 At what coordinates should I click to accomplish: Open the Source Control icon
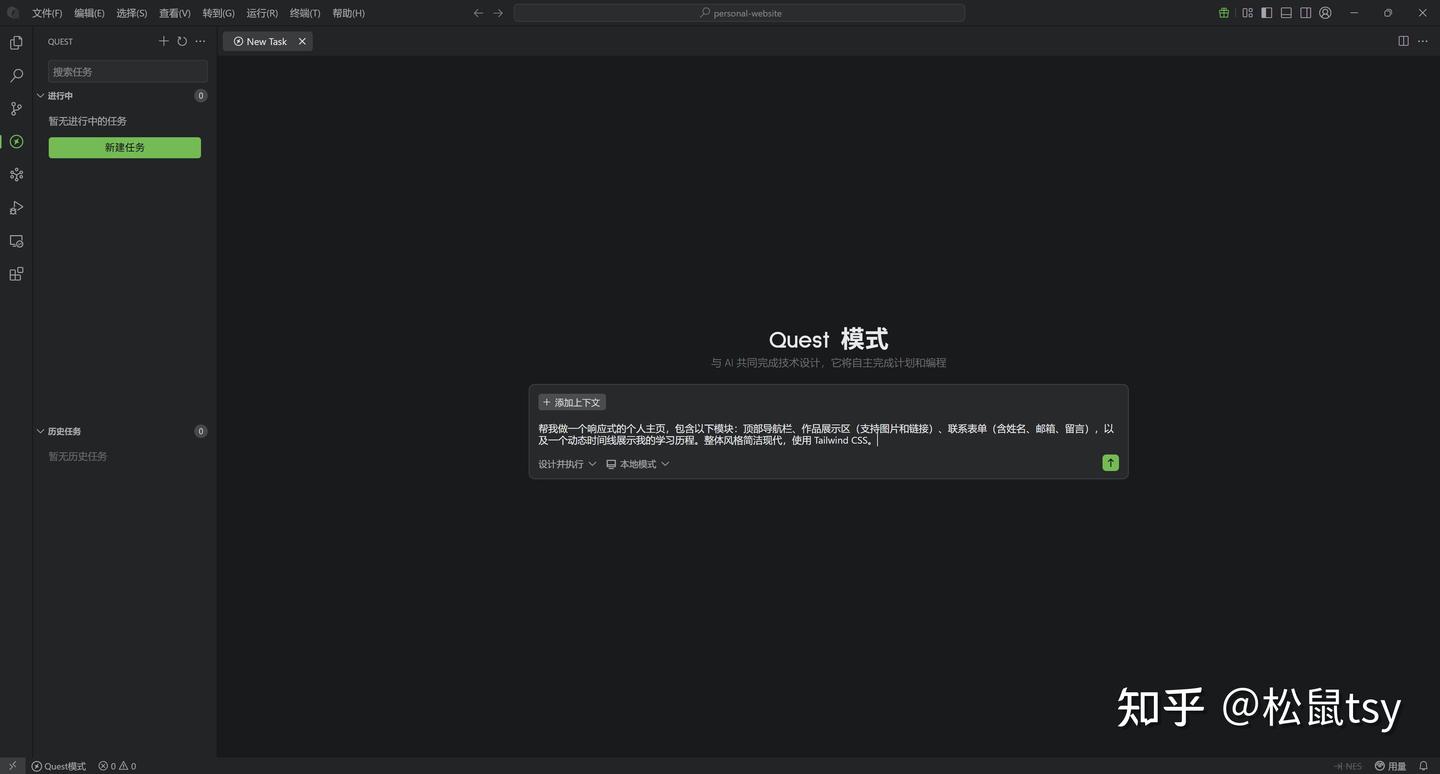[x=16, y=109]
